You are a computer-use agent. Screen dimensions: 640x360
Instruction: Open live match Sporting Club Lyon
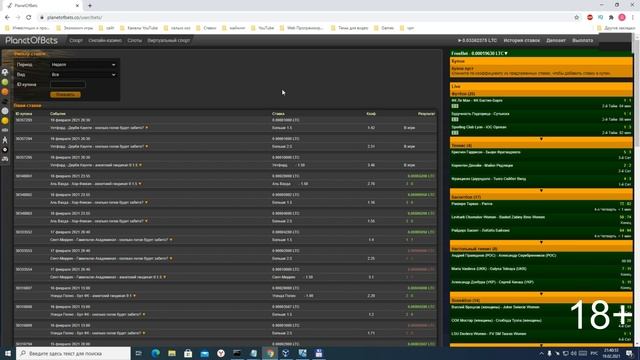coord(479,127)
